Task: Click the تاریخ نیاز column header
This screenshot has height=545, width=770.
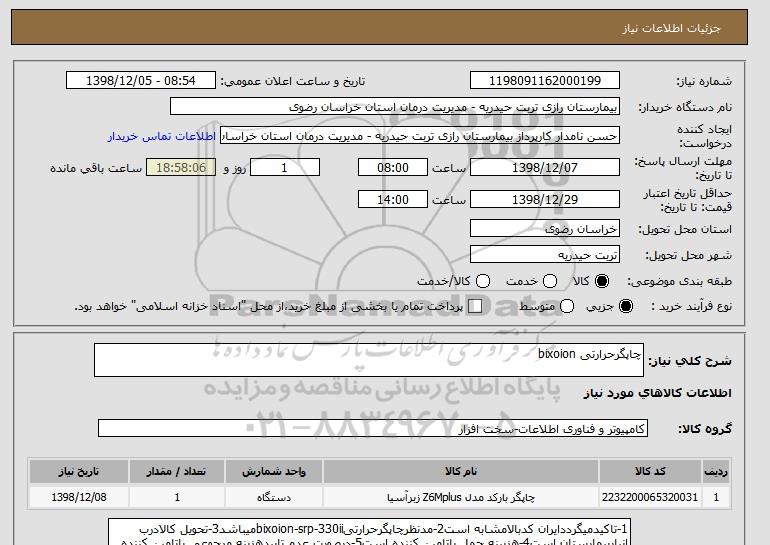Action: 79,471
